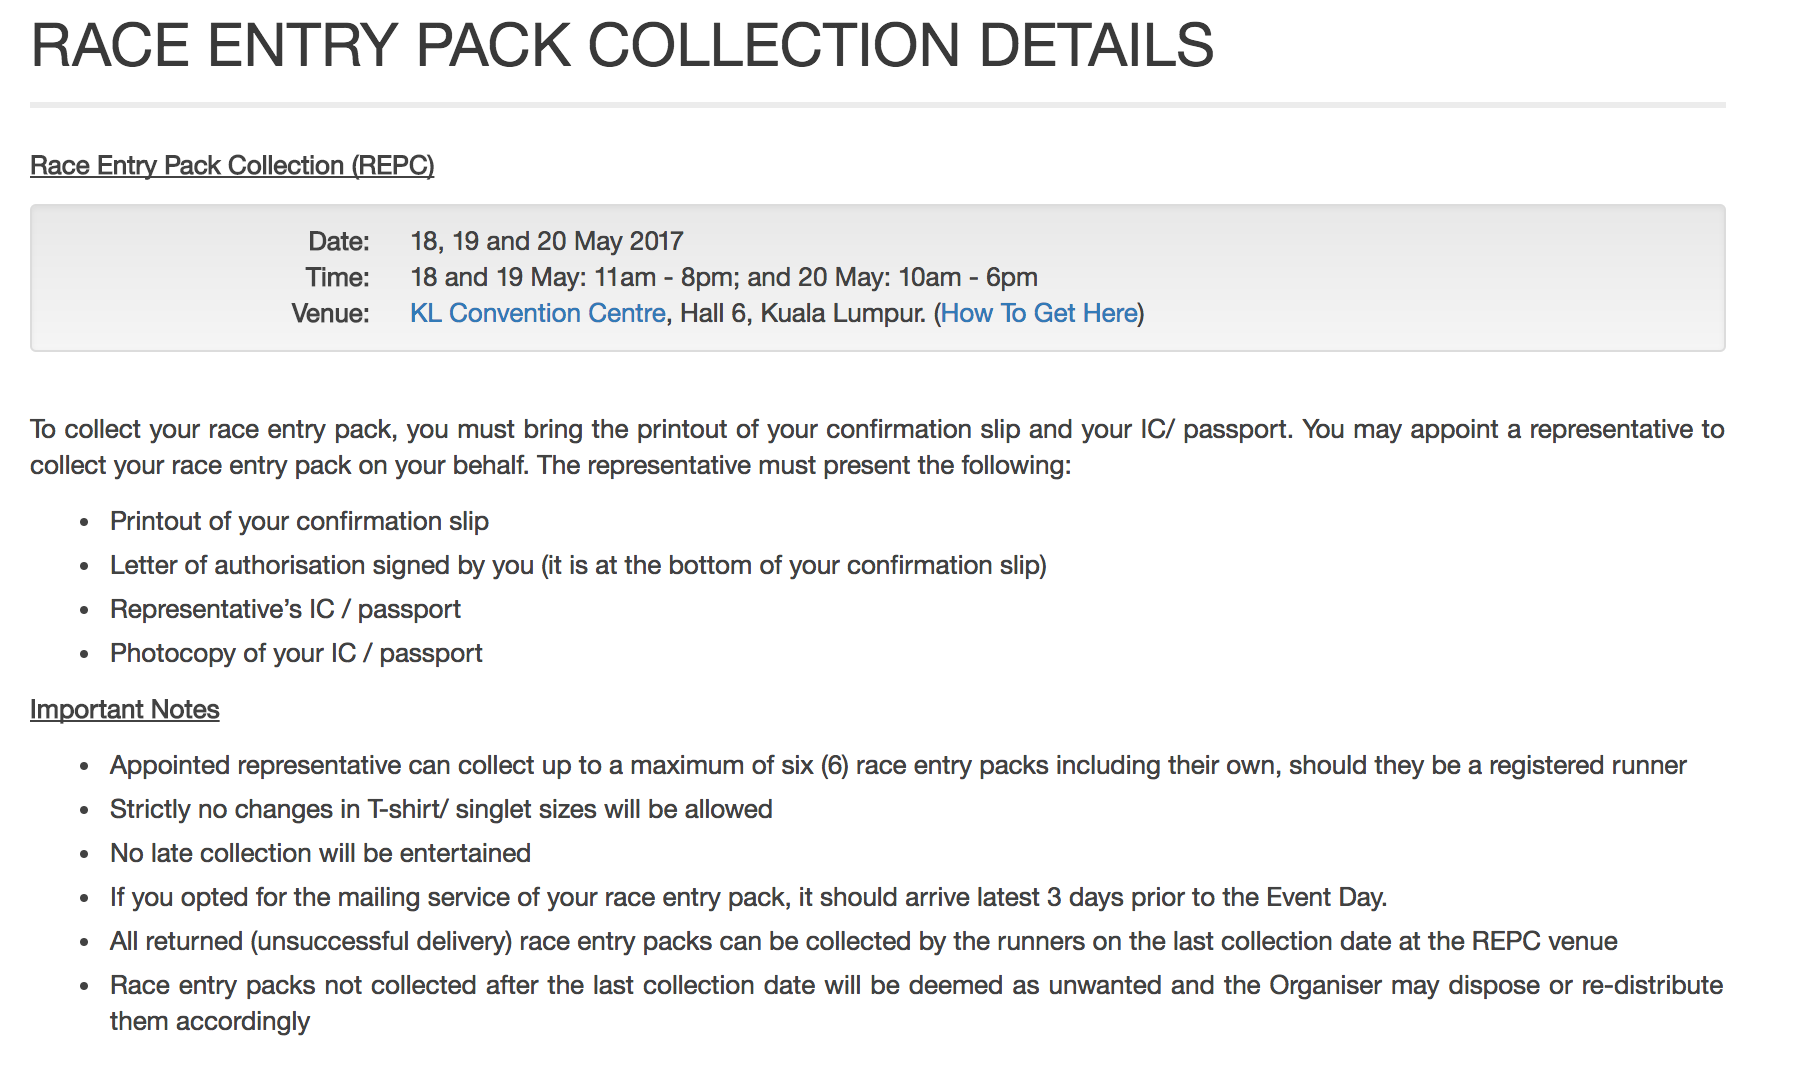The height and width of the screenshot is (1066, 1796).
Task: Click the No late collection will be entertained note
Action: tap(320, 853)
